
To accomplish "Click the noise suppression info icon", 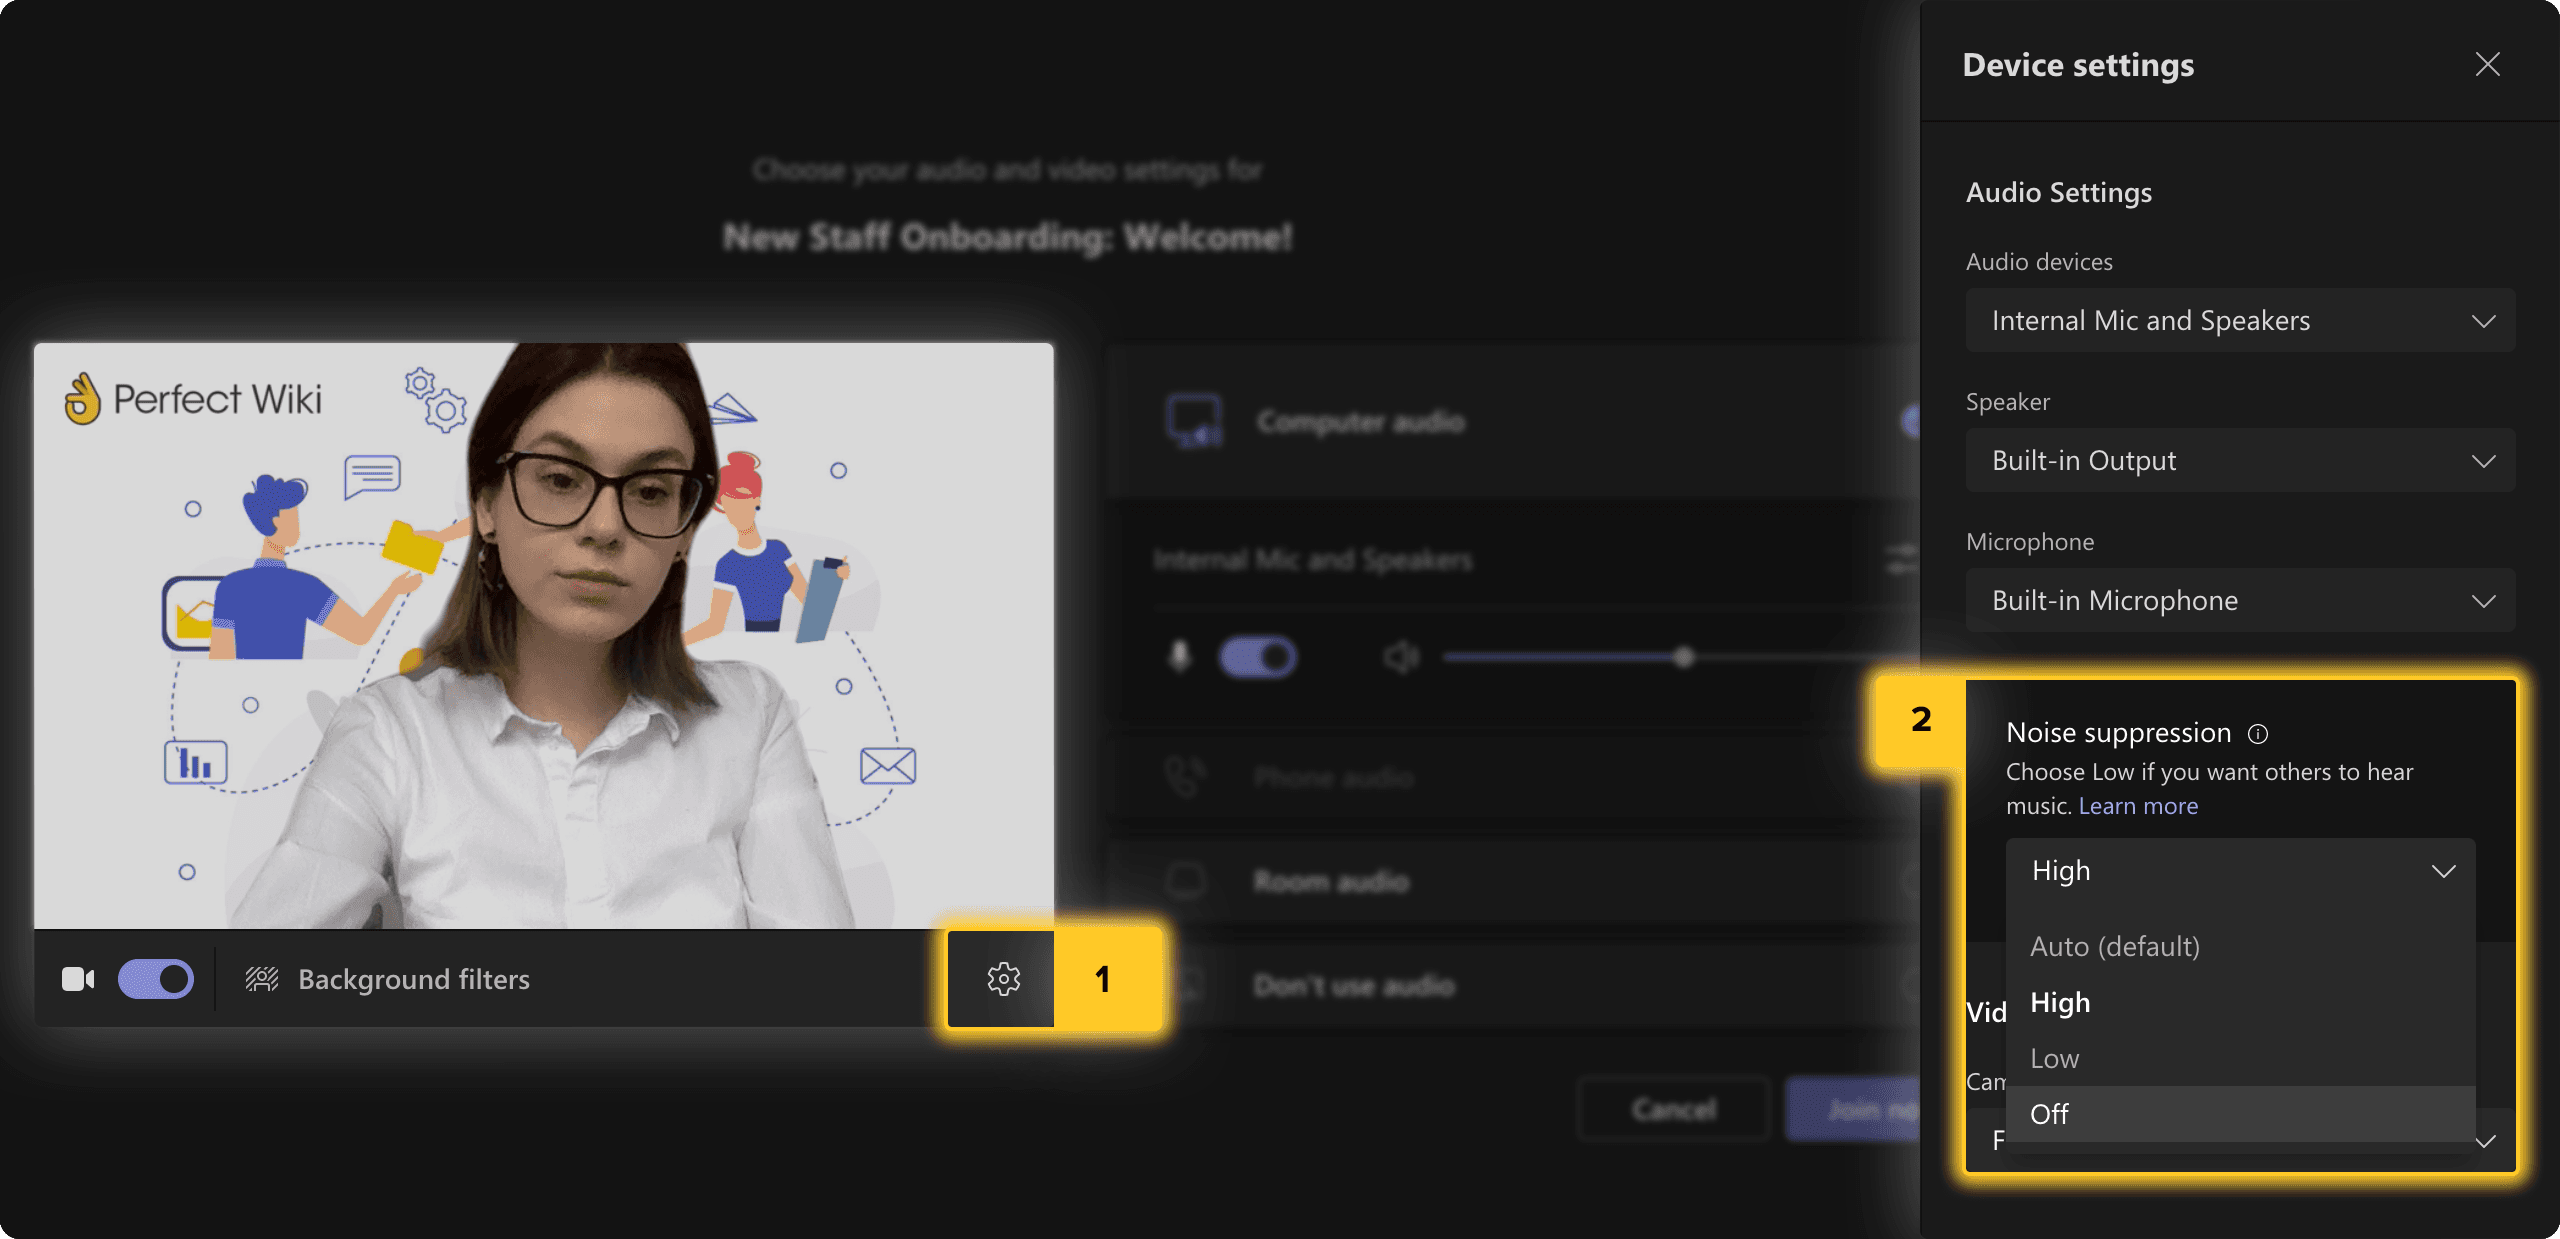I will click(x=2258, y=733).
